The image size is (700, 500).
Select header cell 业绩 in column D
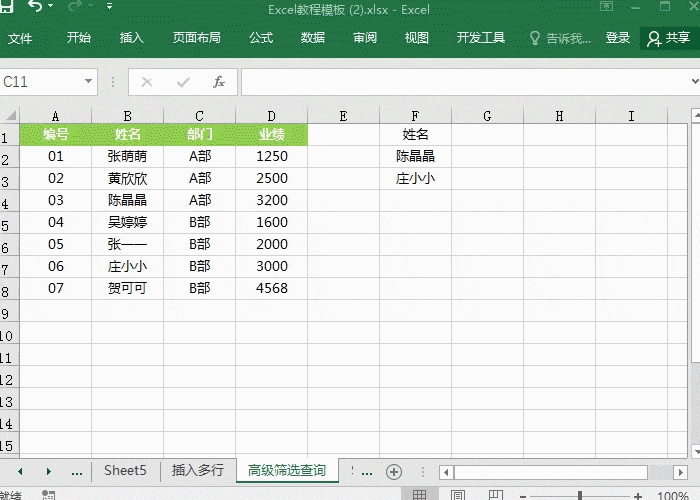coord(271,134)
